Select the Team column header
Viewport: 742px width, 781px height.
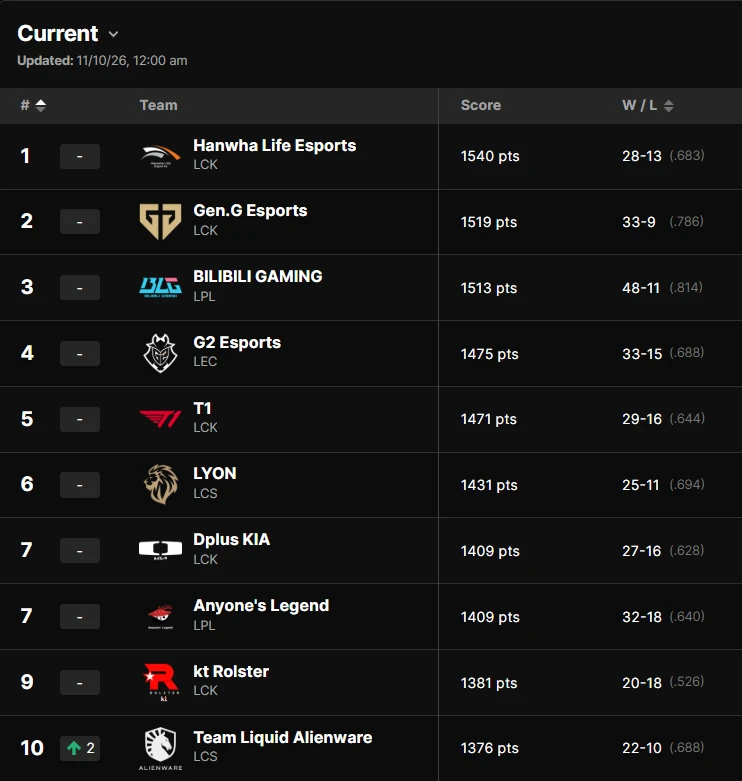tap(158, 105)
